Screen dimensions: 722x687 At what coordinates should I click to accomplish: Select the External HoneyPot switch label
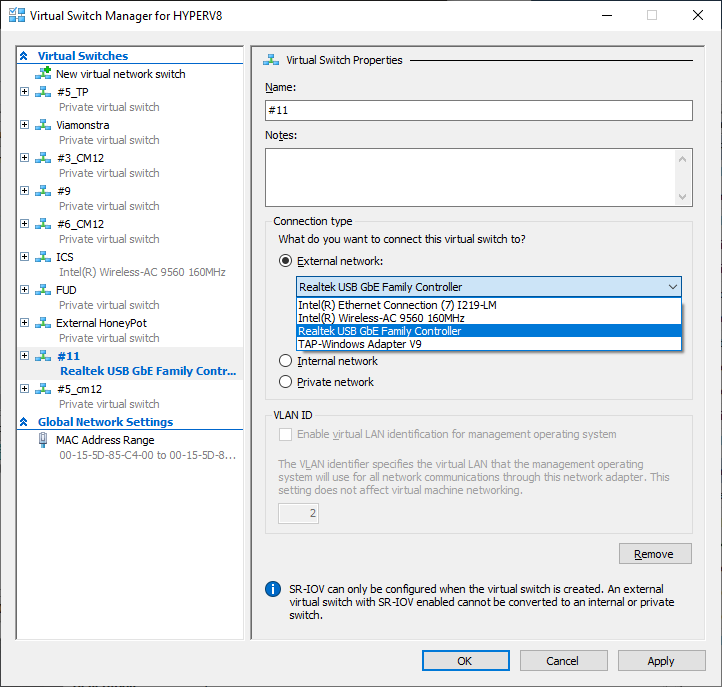[101, 323]
